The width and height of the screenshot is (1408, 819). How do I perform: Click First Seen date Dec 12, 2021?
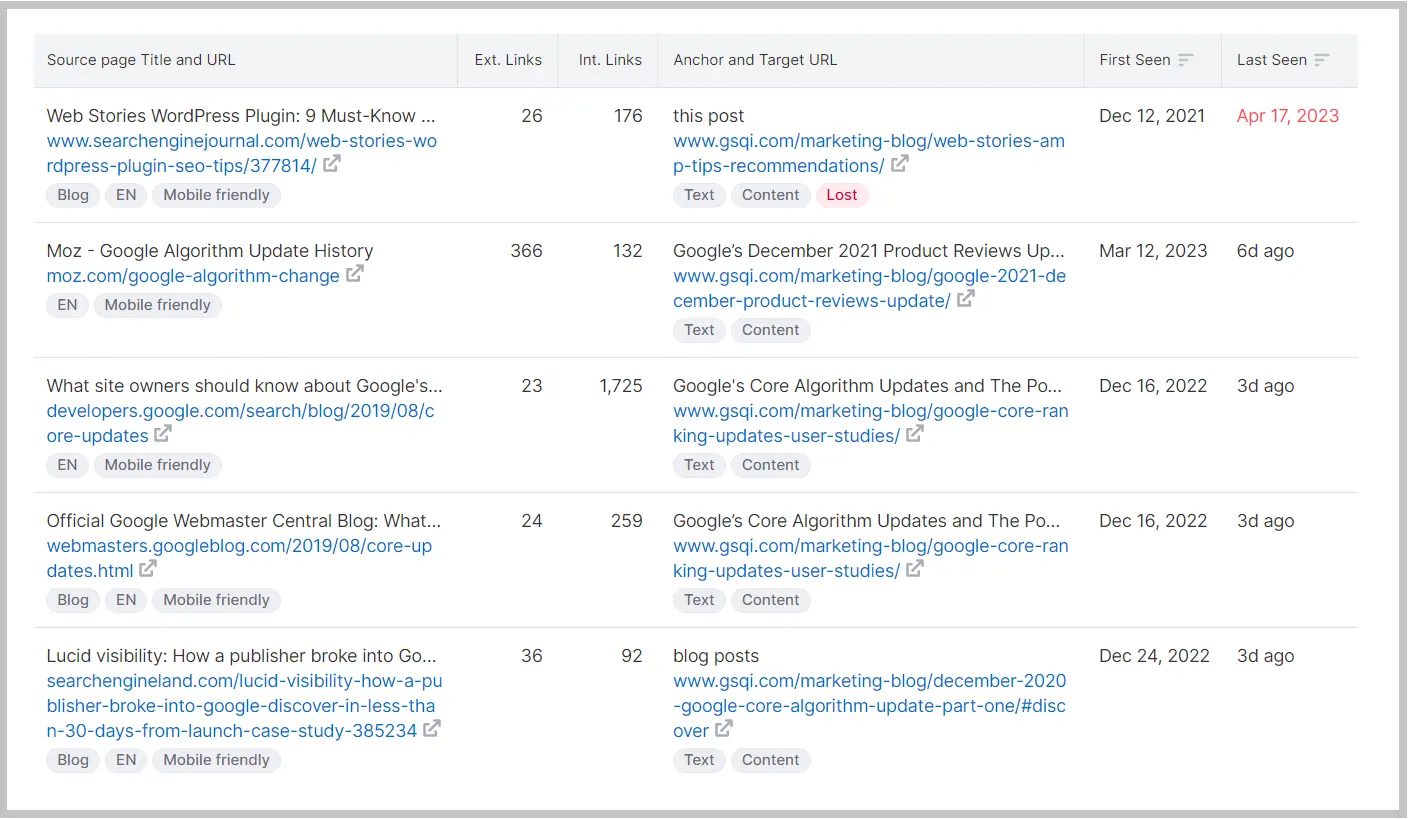1152,116
